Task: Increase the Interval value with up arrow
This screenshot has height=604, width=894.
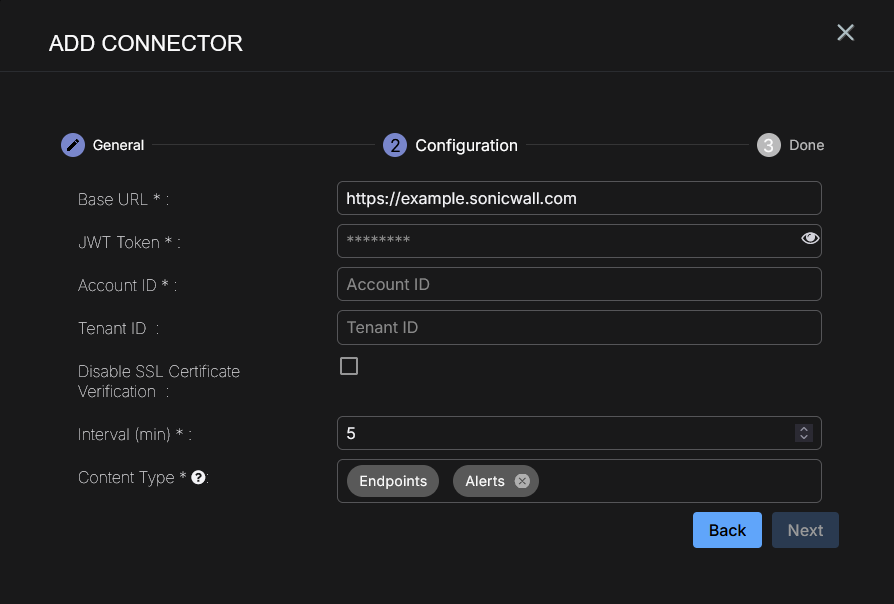Action: coord(803,429)
